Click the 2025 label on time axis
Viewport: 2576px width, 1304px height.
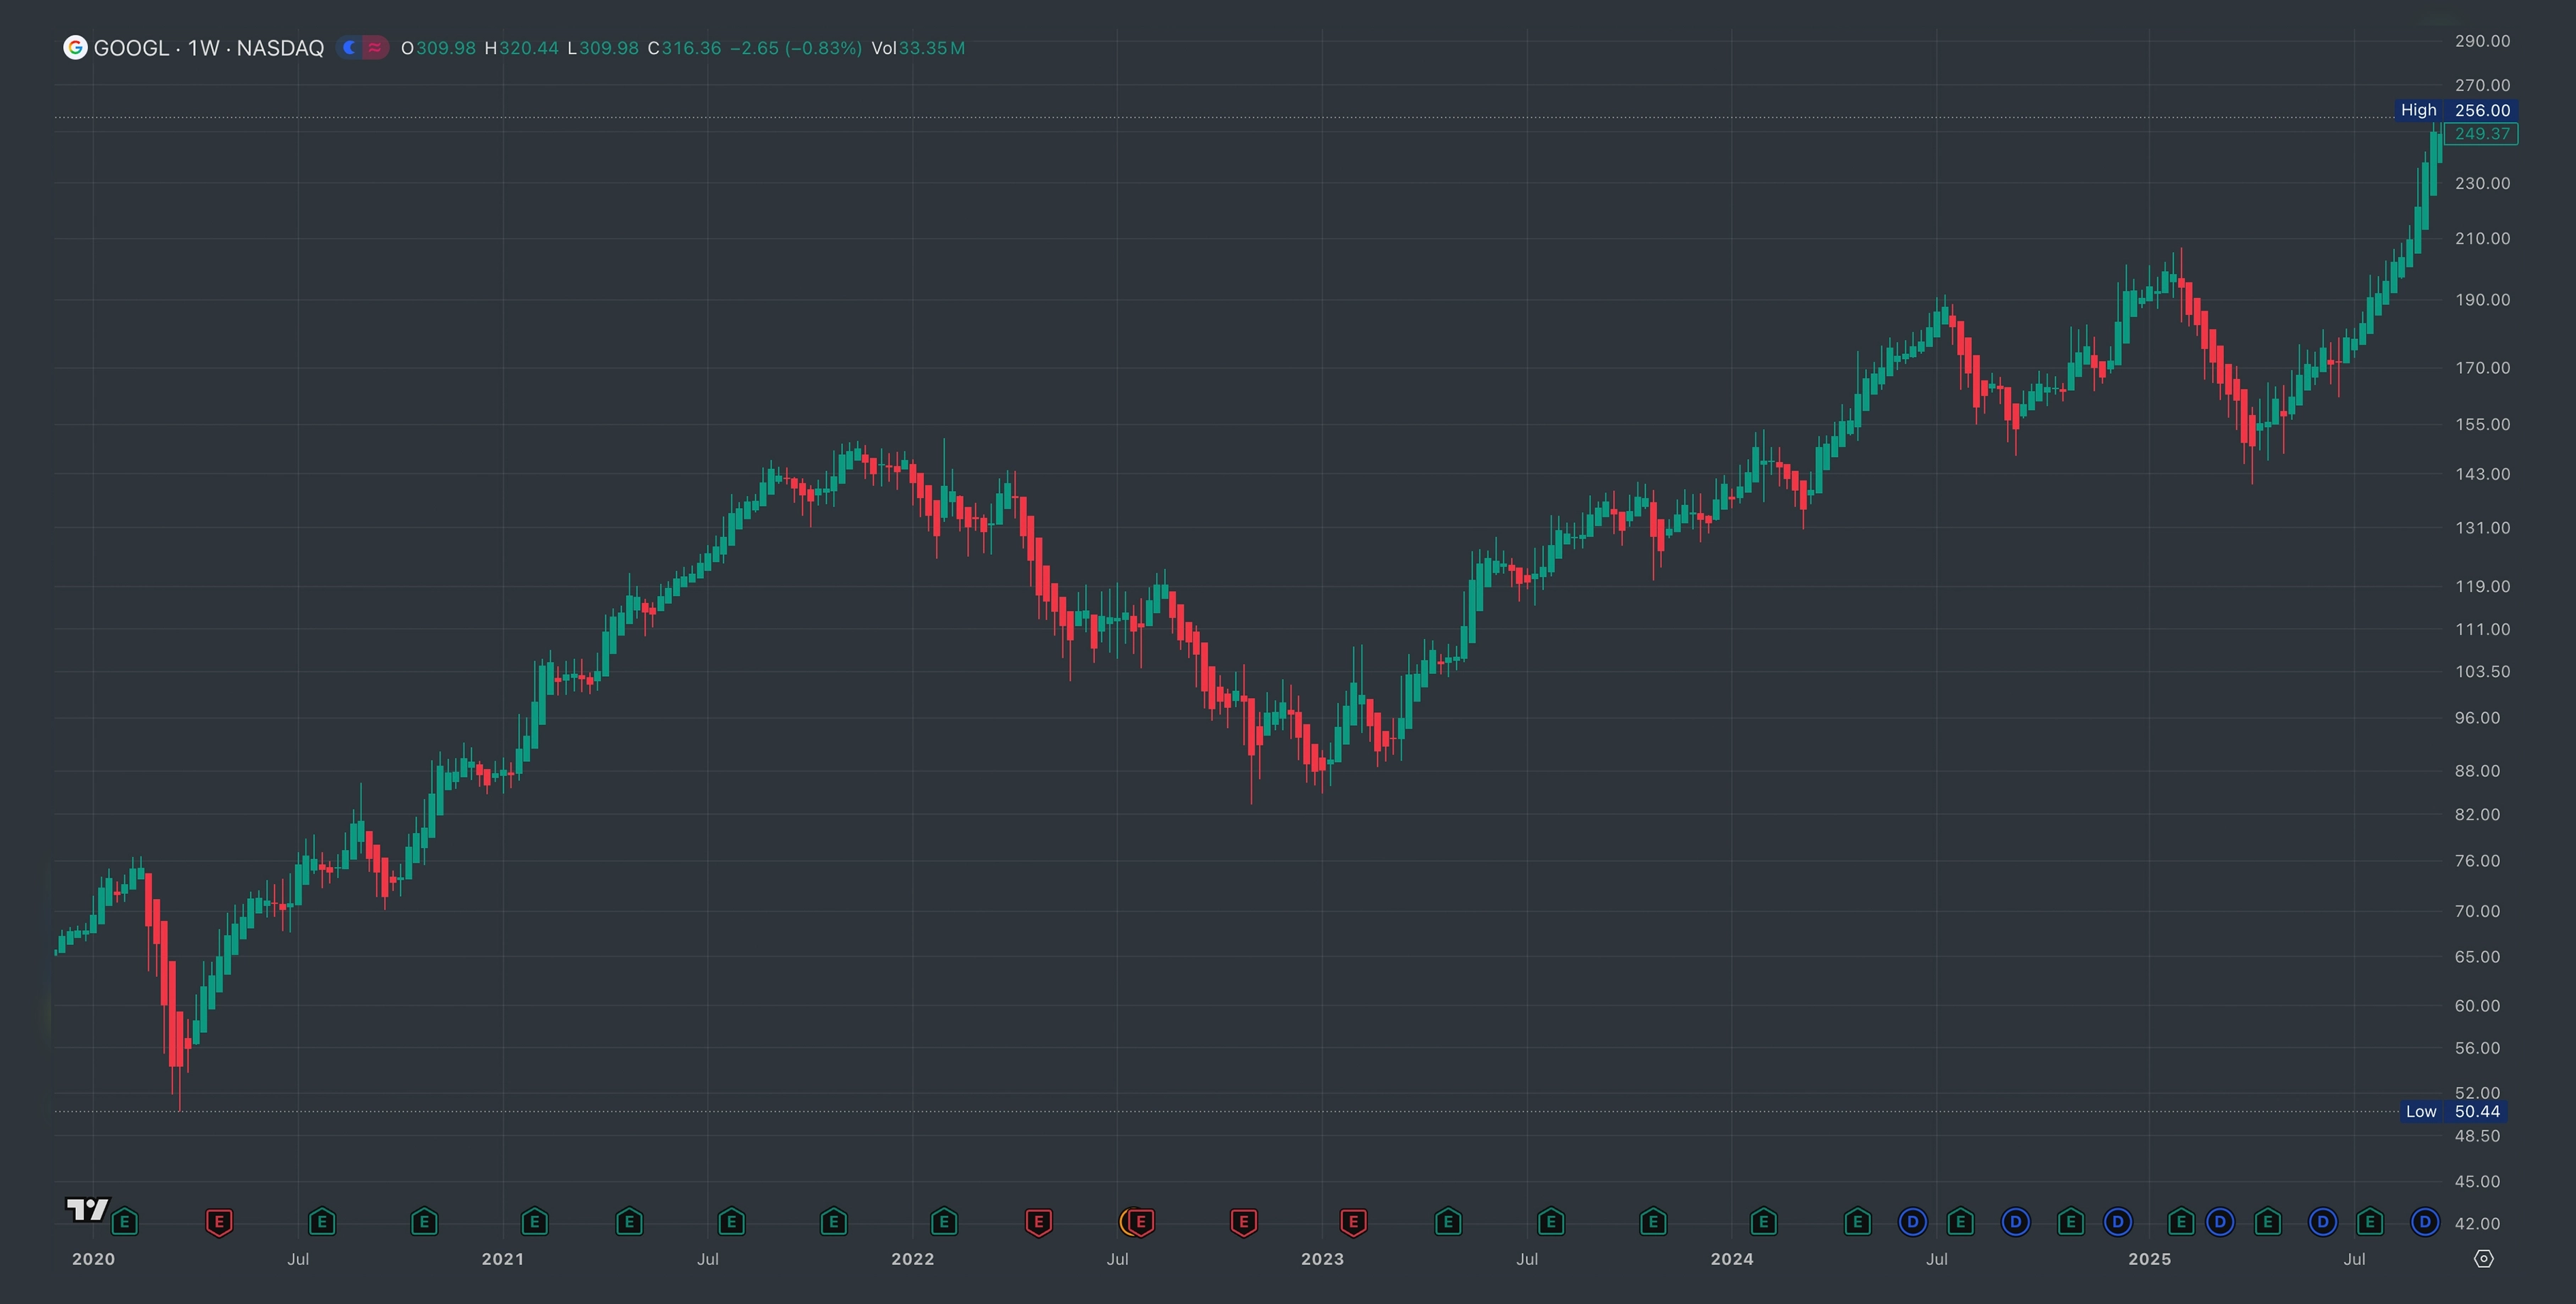[x=2149, y=1259]
